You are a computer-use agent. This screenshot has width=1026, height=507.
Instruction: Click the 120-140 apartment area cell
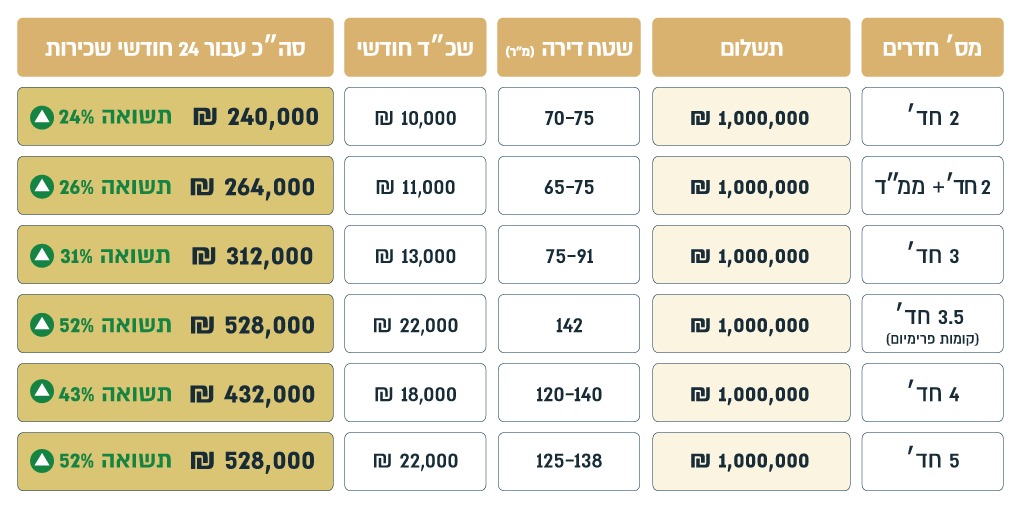point(569,393)
